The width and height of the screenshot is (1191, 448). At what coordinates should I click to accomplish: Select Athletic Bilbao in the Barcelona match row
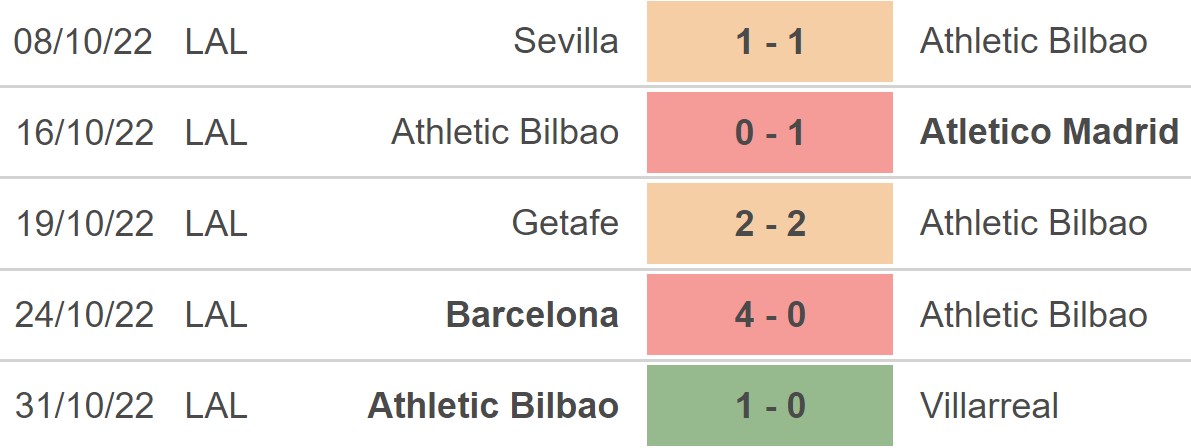pos(1033,314)
